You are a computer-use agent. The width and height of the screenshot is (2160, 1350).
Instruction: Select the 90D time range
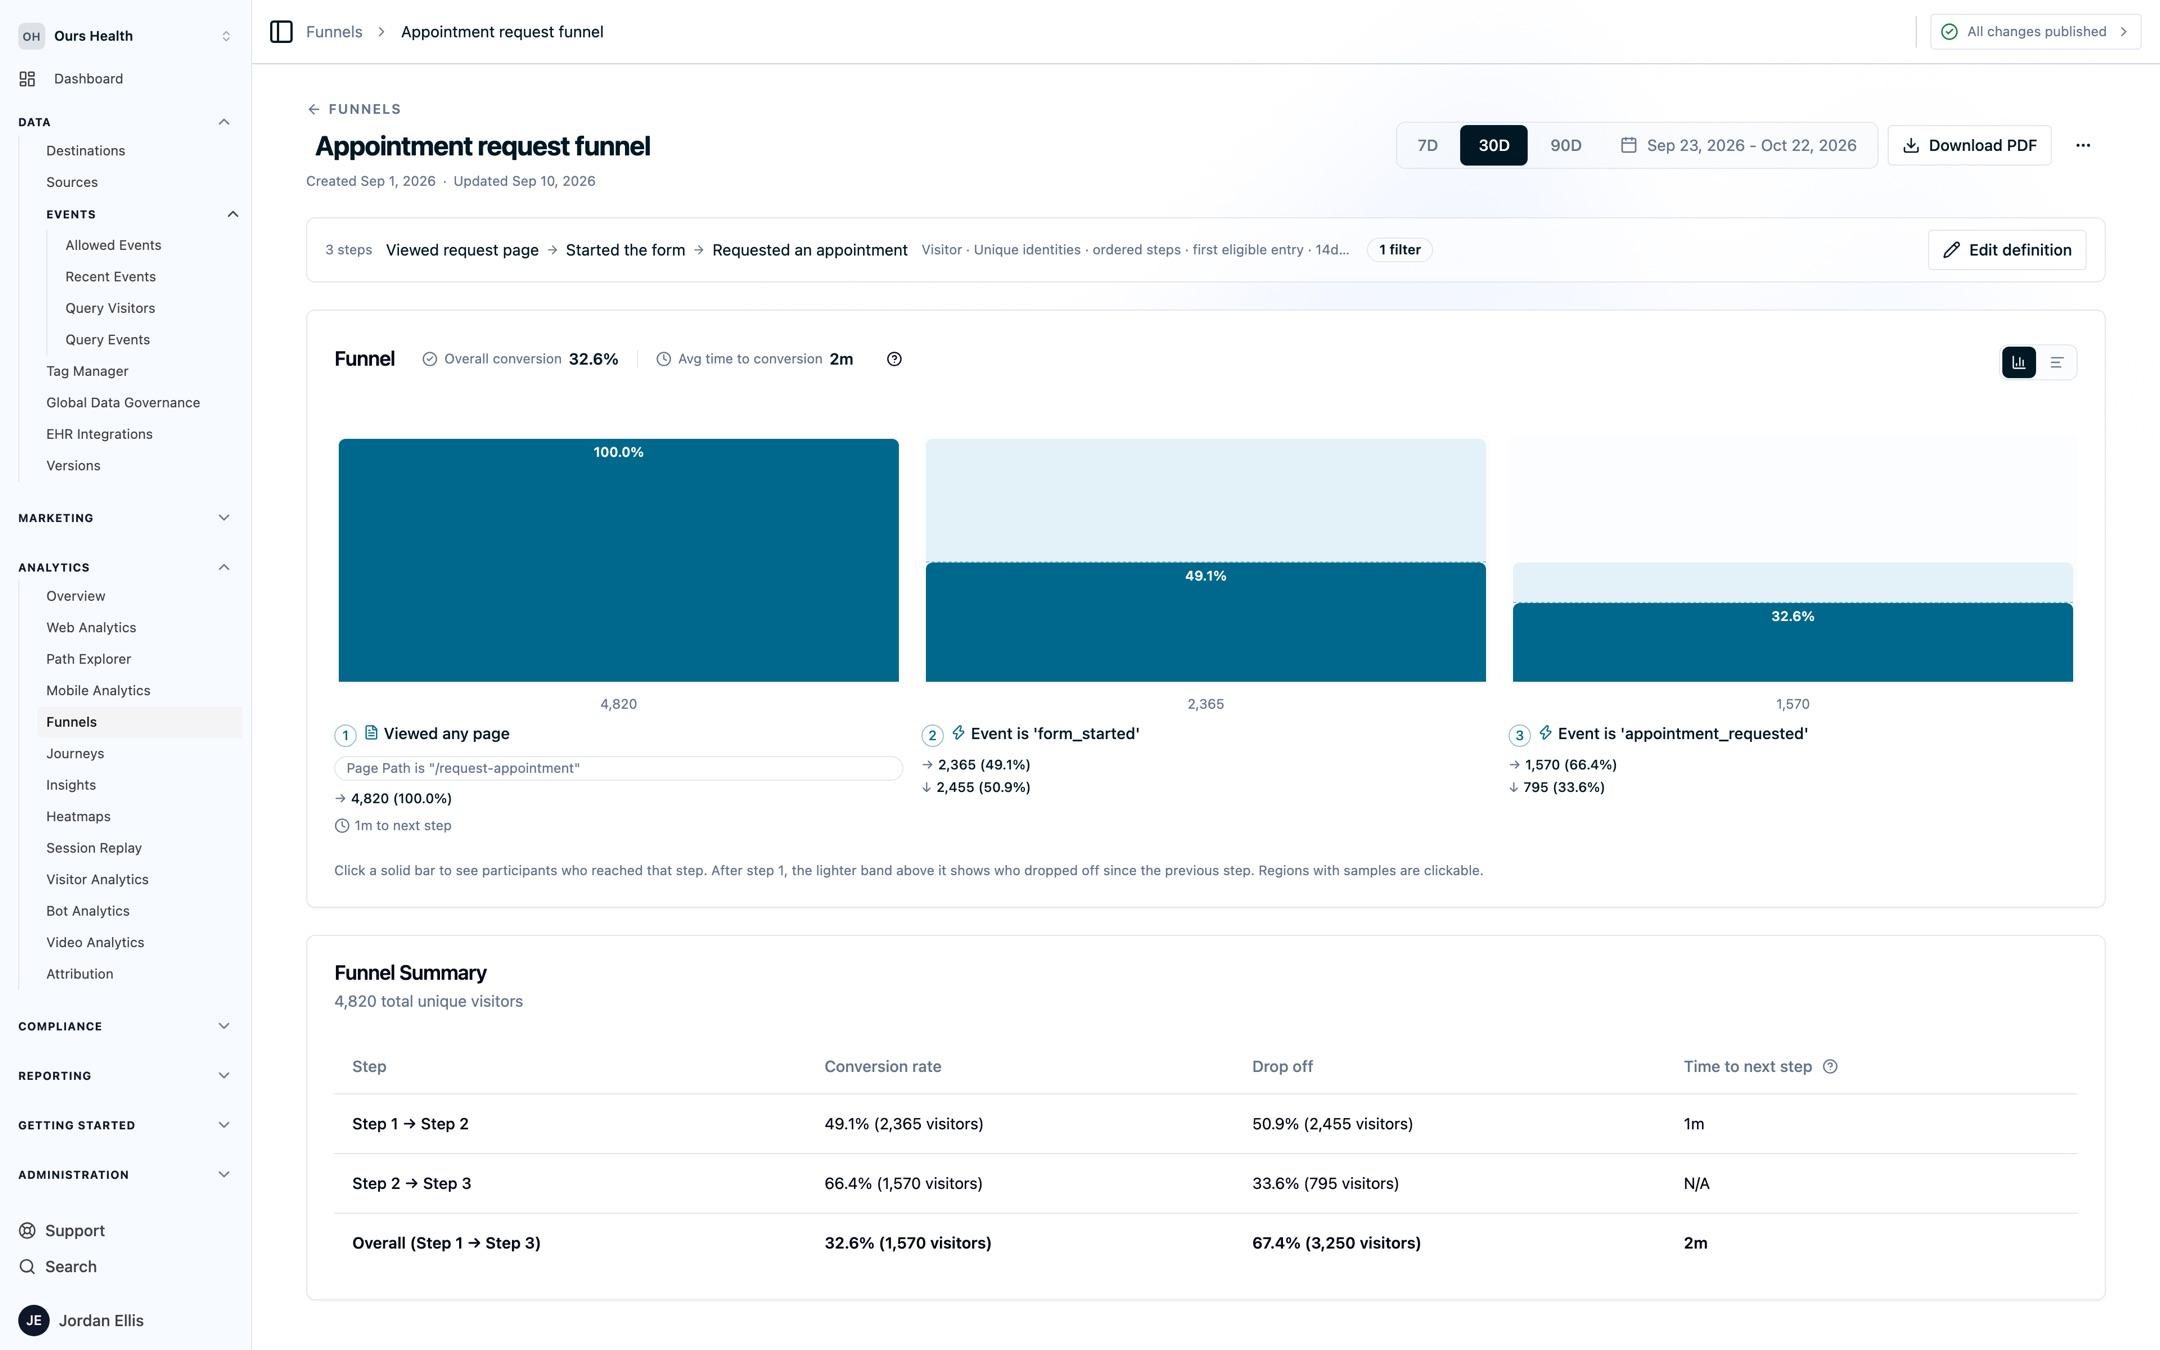[1565, 145]
